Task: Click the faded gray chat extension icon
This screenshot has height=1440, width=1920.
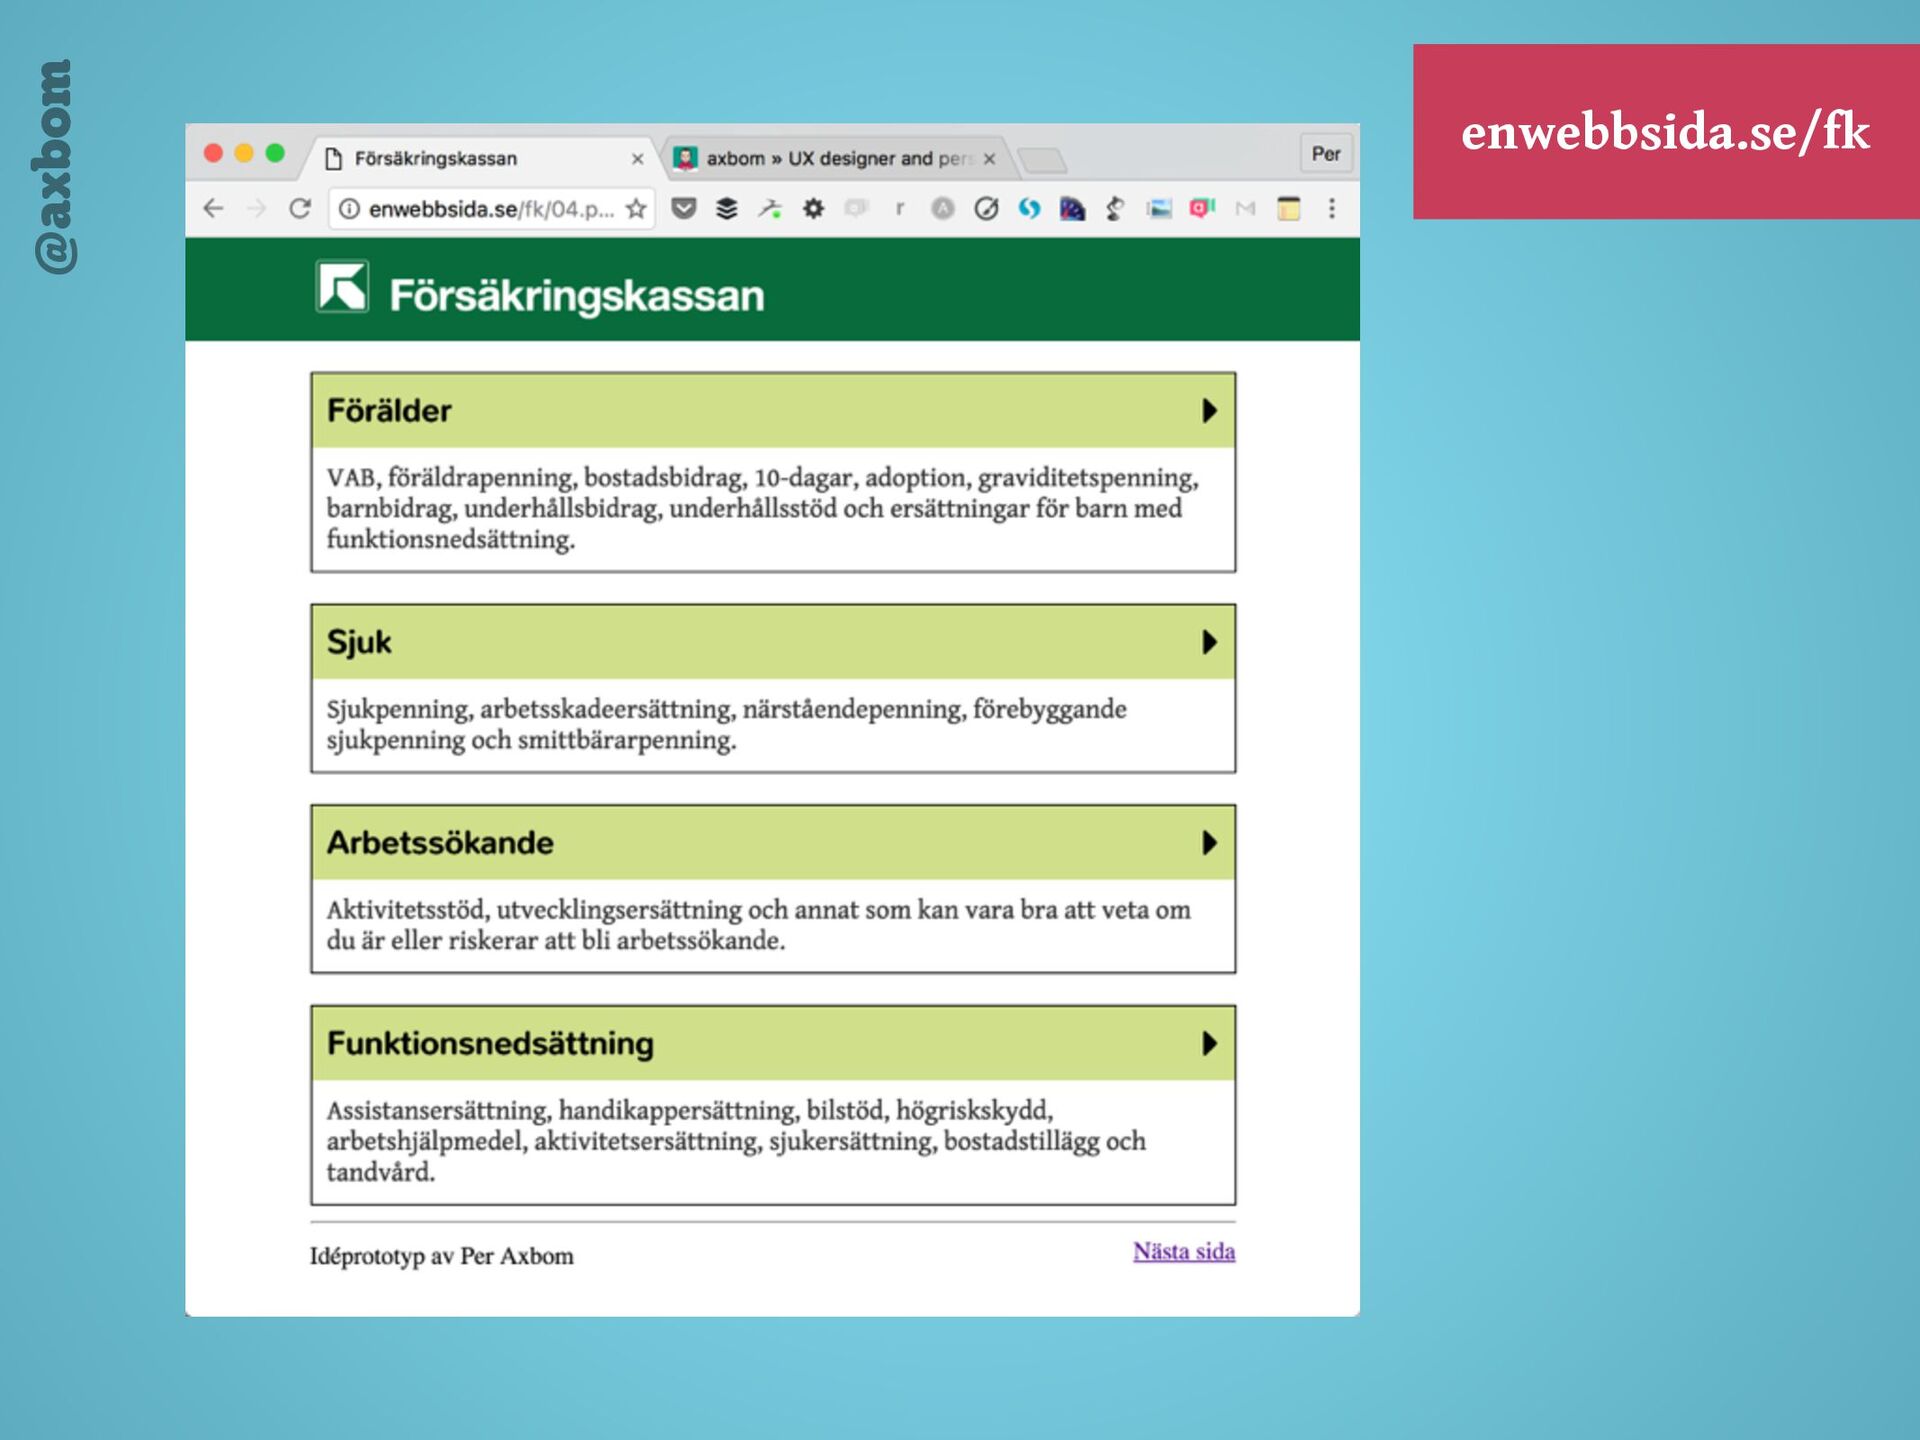Action: click(x=857, y=208)
